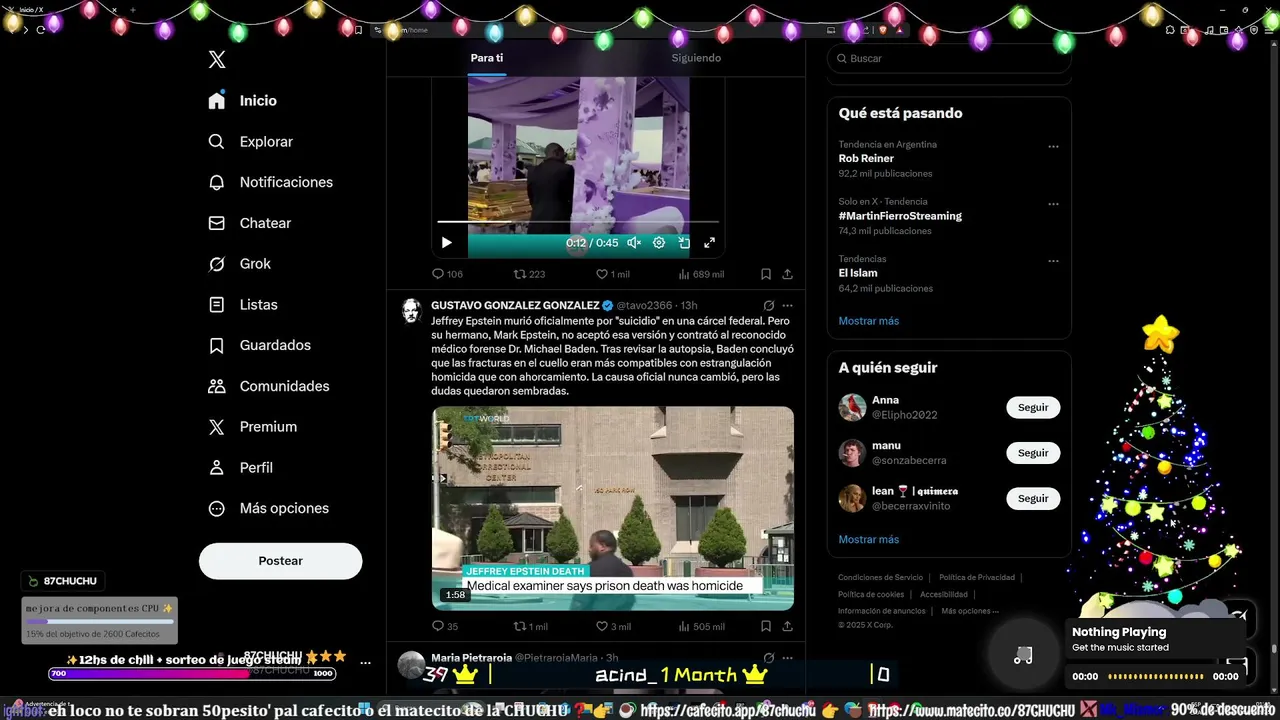Viewport: 1280px width, 720px height.
Task: Open Rob Reiner trend
Action: click(x=866, y=159)
